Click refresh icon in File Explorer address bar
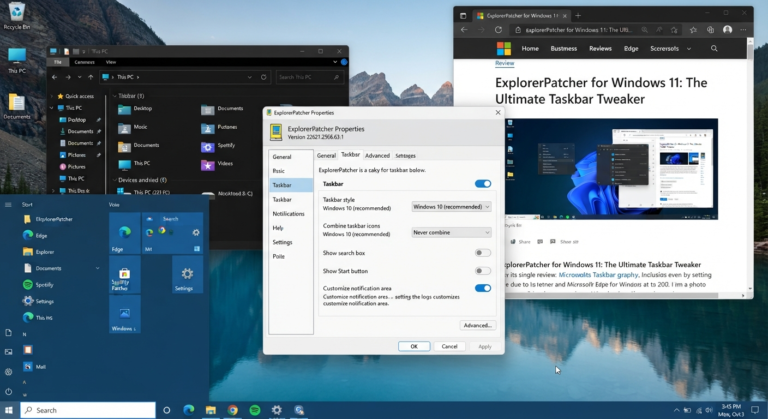 [264, 77]
